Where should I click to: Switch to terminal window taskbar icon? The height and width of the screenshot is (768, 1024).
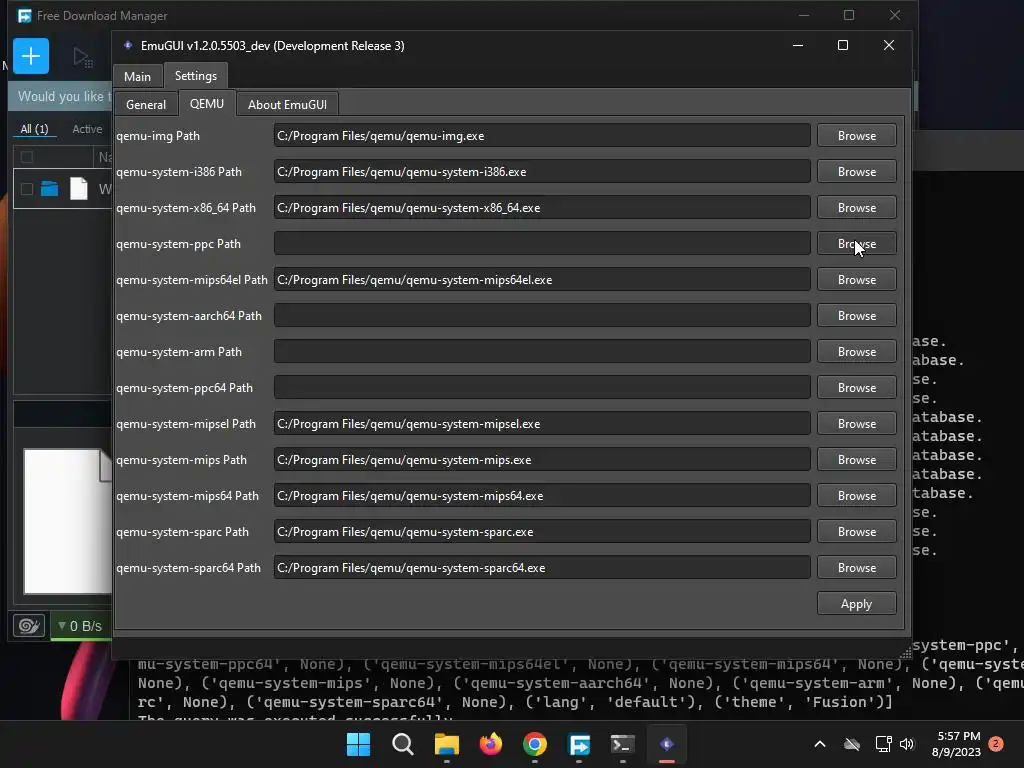click(622, 744)
